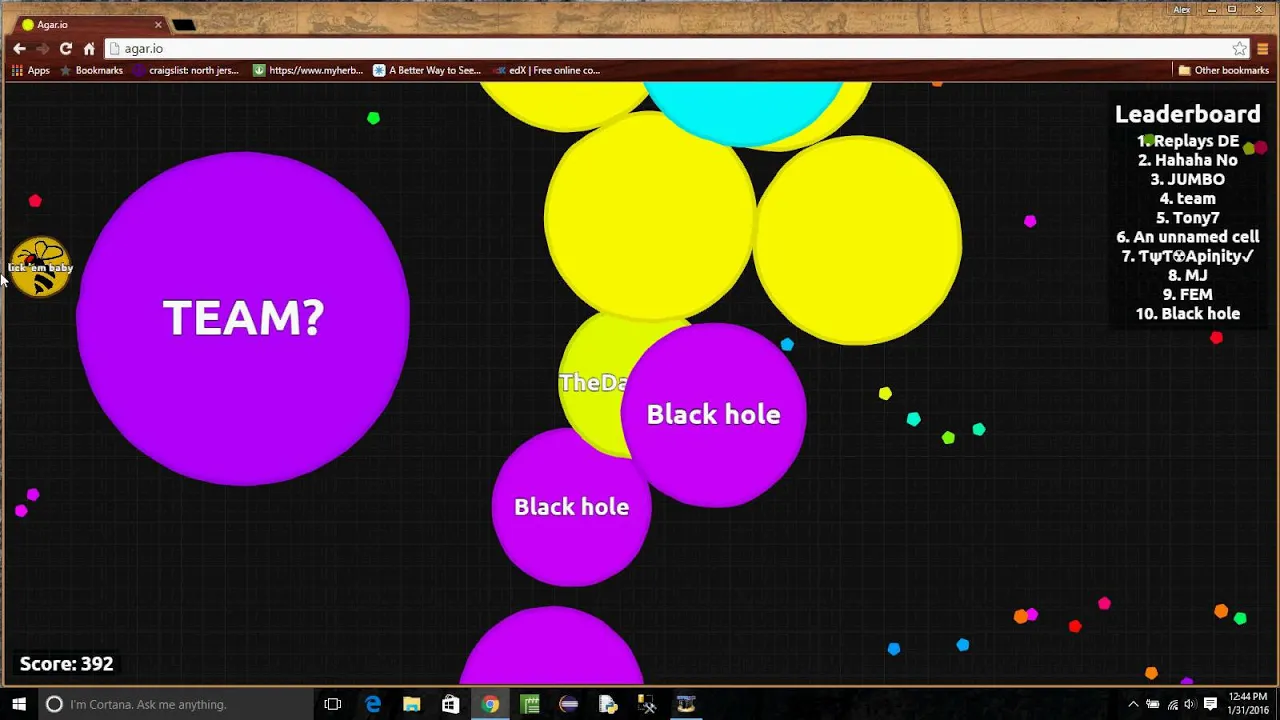Bookmark this page with the star icon

(x=1239, y=48)
